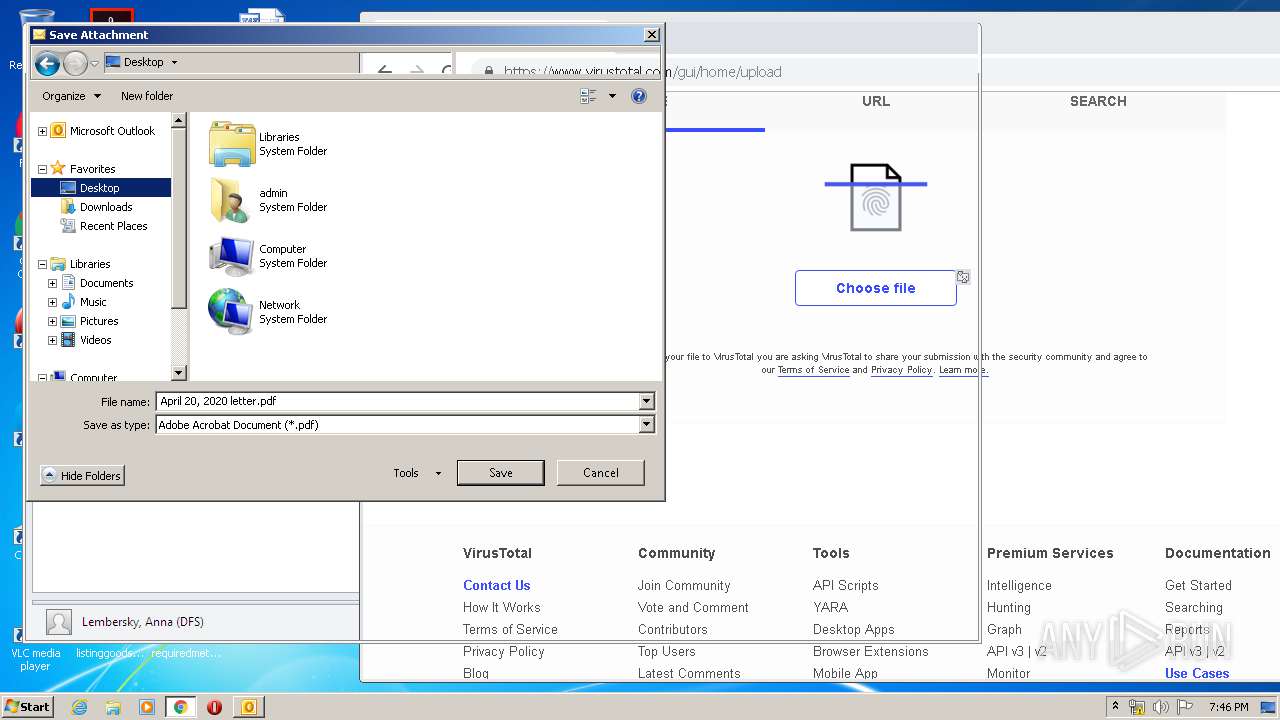The height and width of the screenshot is (720, 1280).
Task: Open Internet Explorer from taskbar
Action: (x=79, y=707)
